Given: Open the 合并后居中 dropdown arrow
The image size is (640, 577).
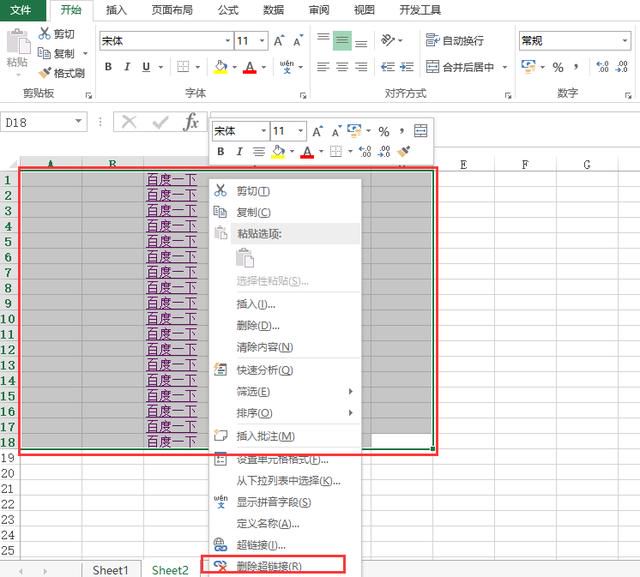Looking at the screenshot, I should point(505,67).
